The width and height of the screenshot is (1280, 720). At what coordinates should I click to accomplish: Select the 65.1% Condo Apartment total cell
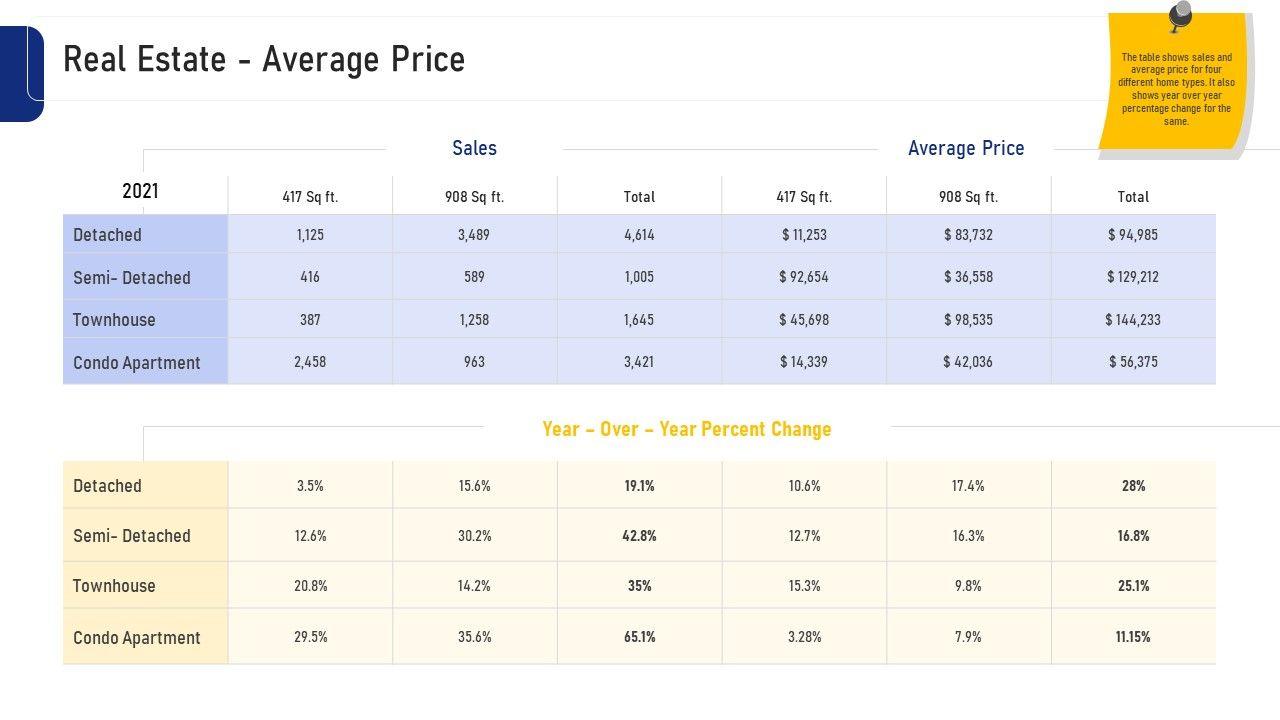[x=639, y=637]
